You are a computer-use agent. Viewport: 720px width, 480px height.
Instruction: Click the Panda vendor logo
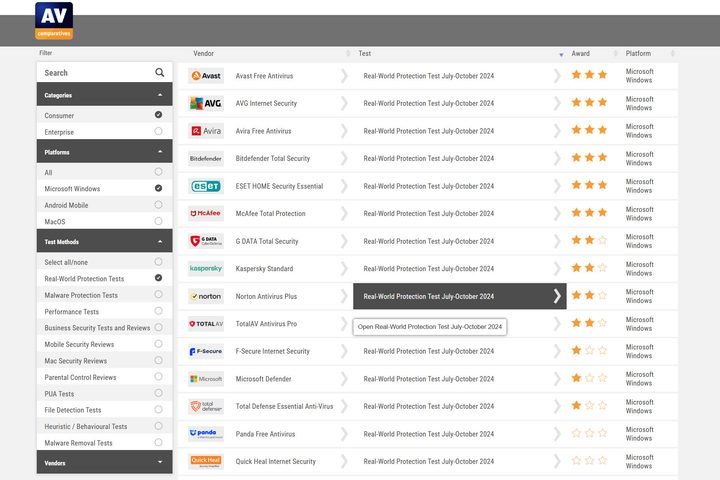206,434
